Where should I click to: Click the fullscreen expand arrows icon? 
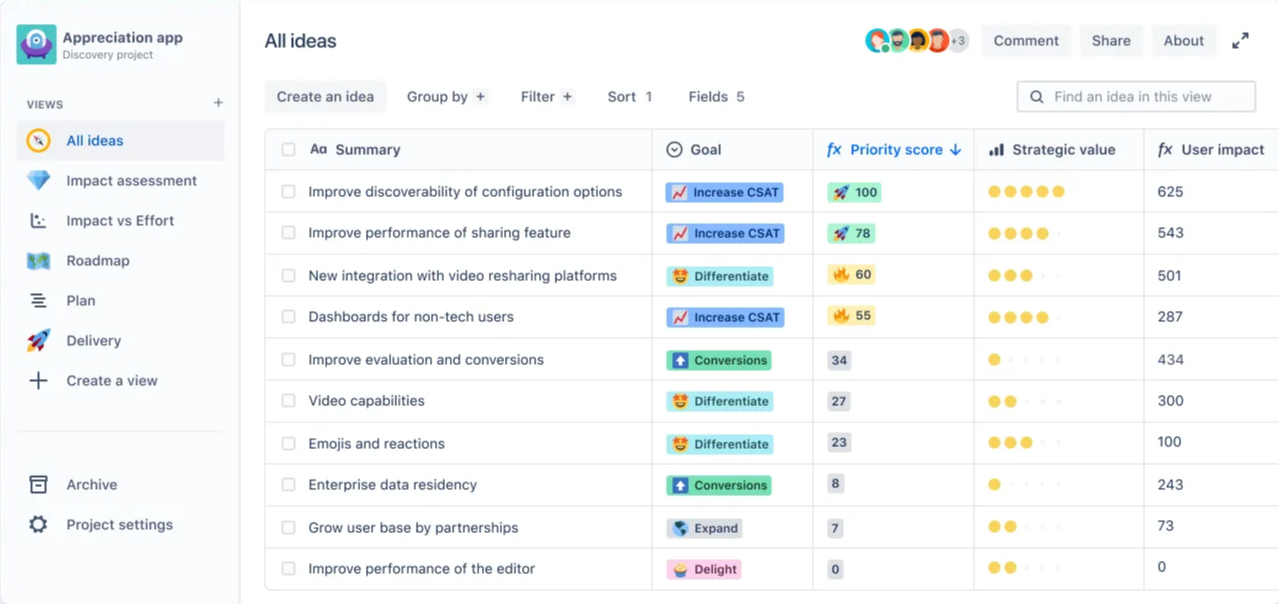click(x=1240, y=40)
